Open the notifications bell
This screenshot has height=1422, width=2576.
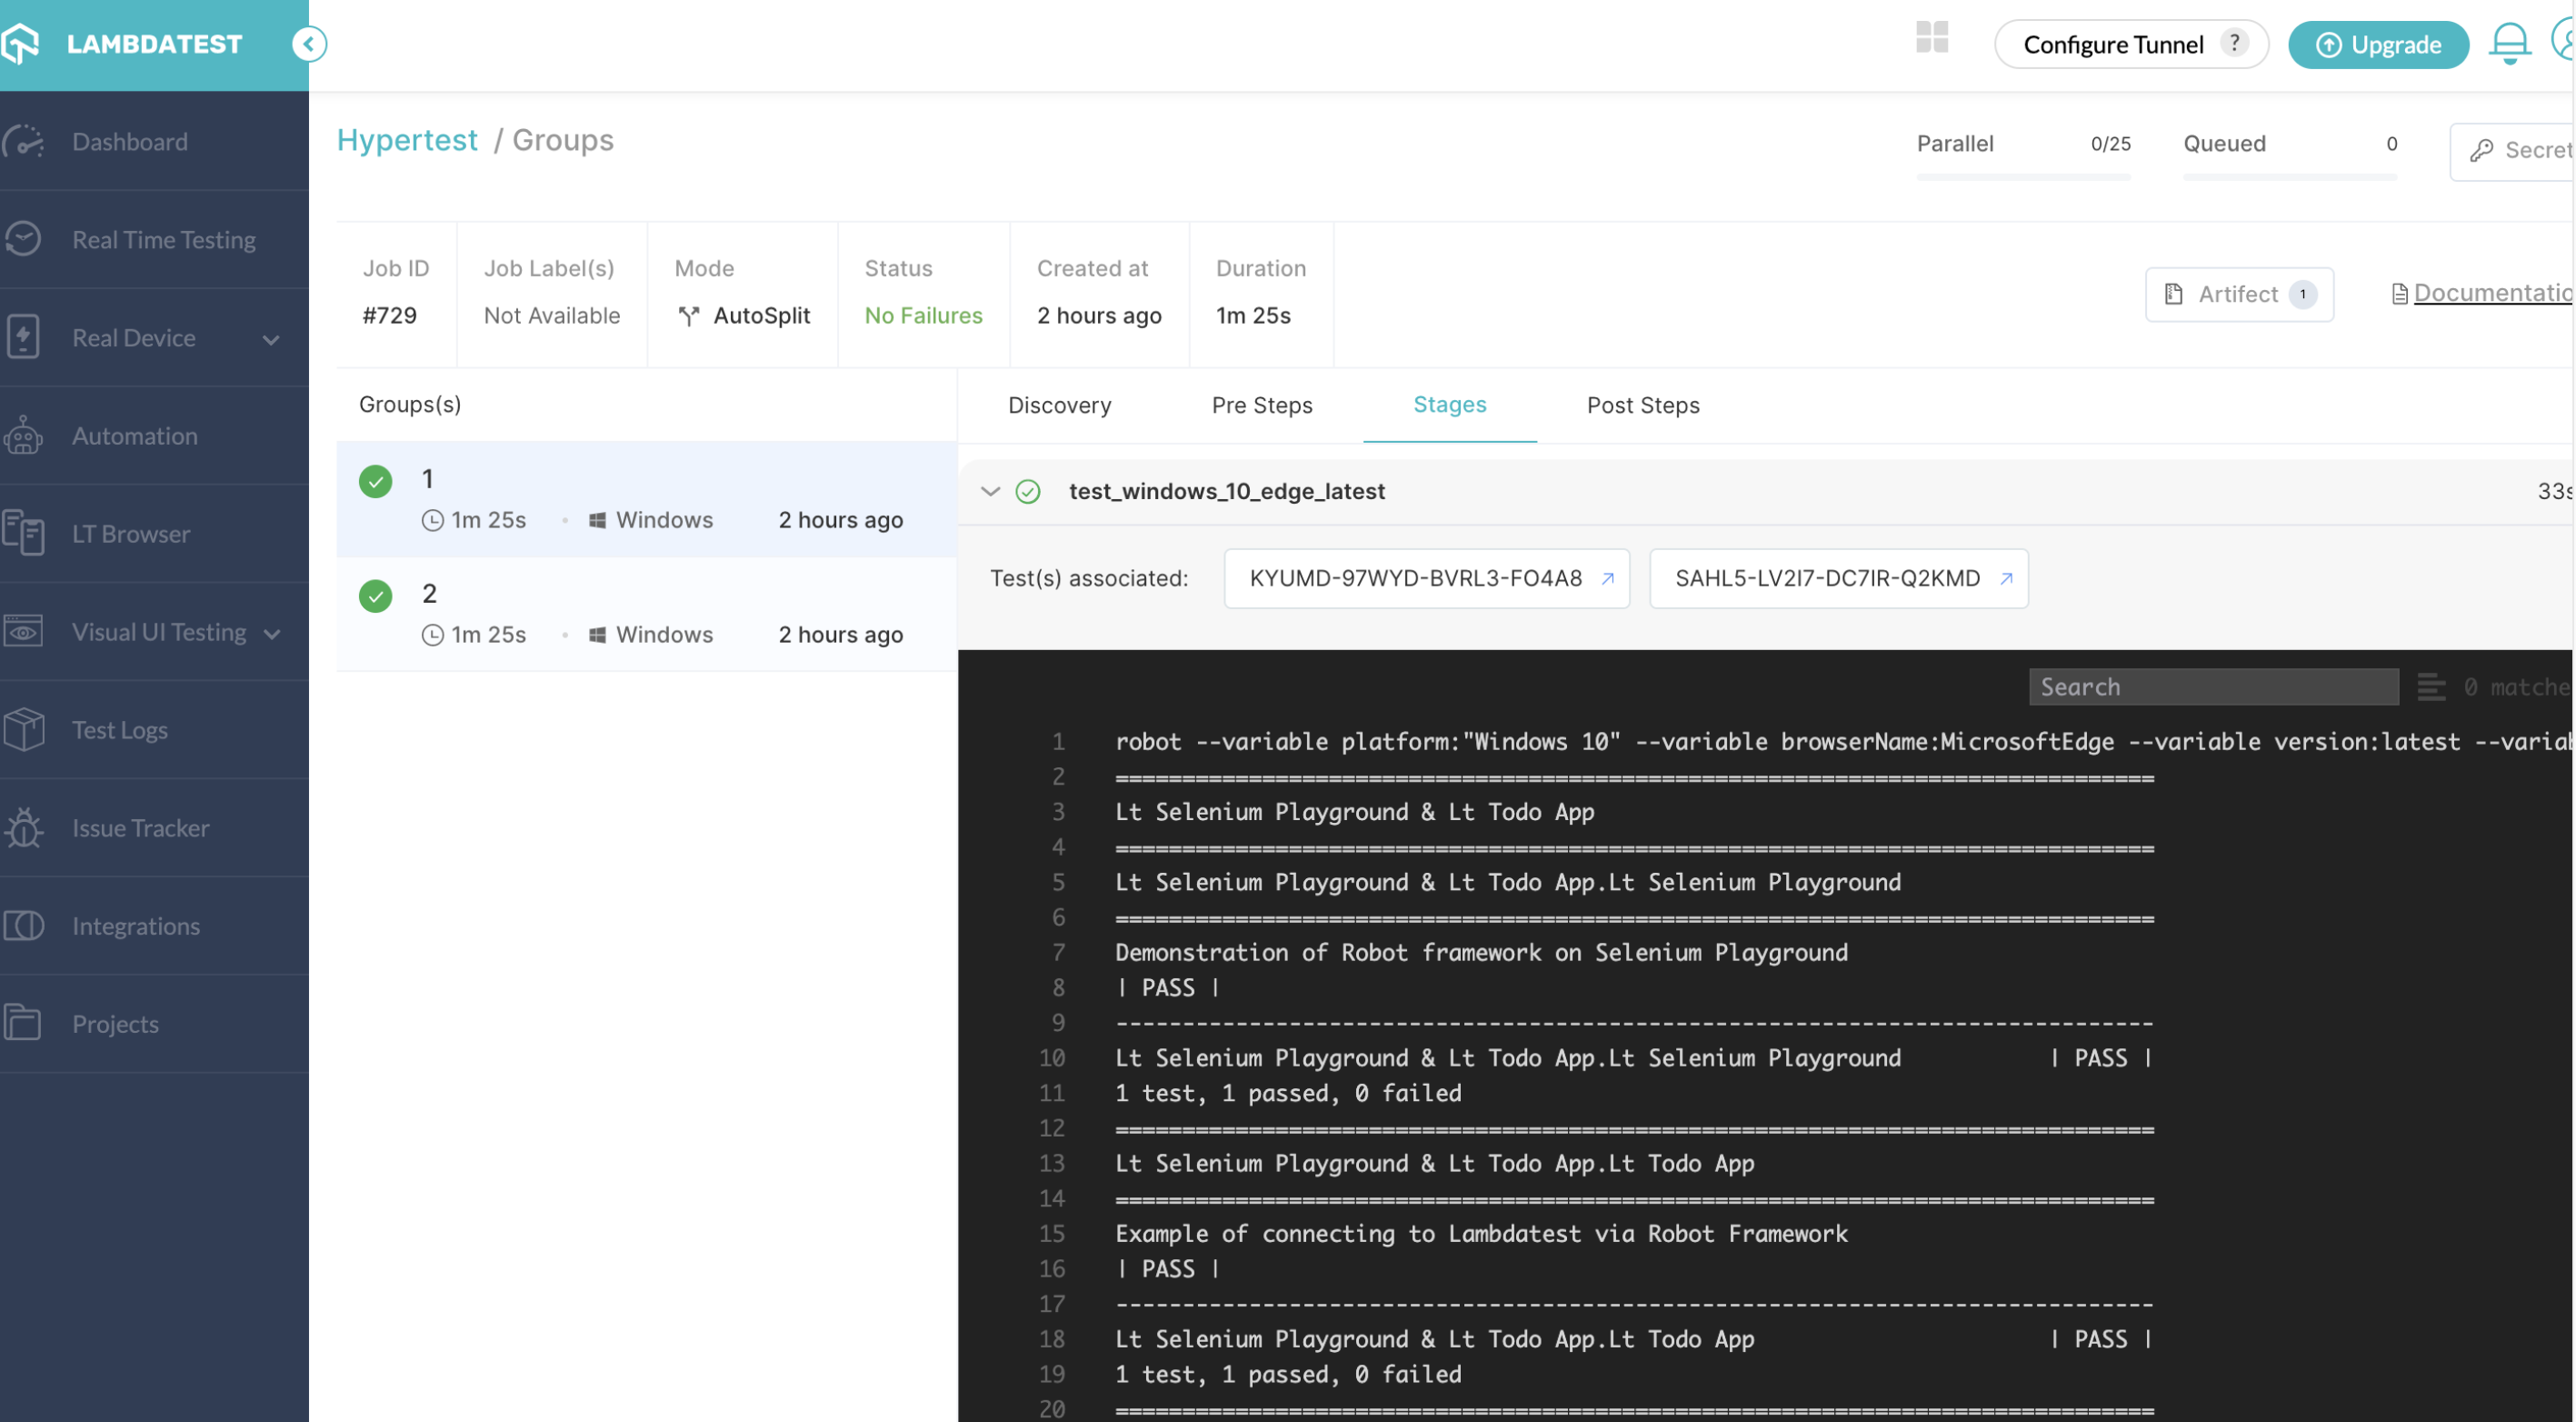click(2509, 43)
